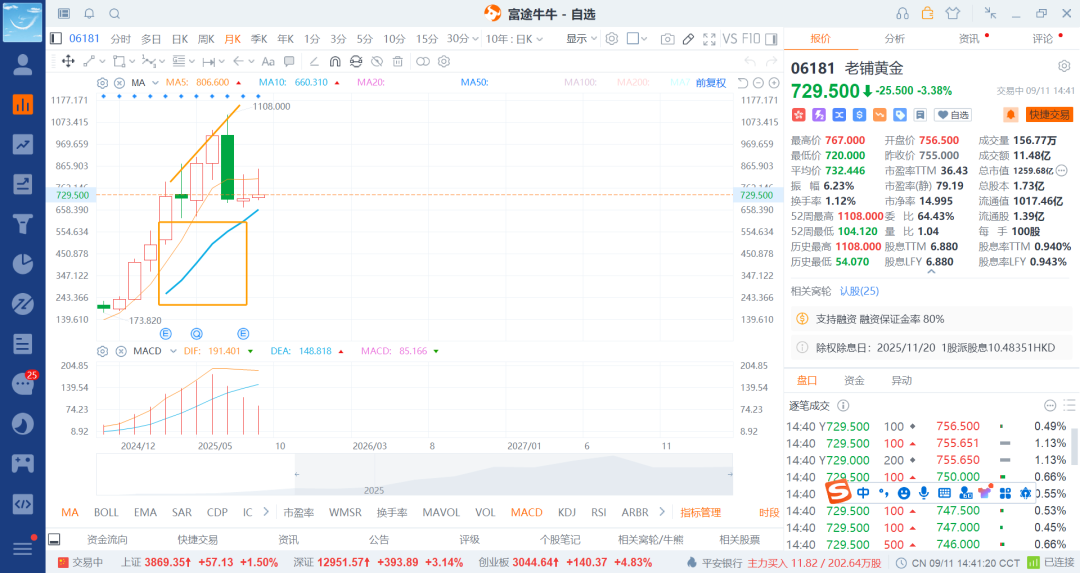Screen dimensions: 1080x573
Task: Open customer service headset icon
Action: 902,13
